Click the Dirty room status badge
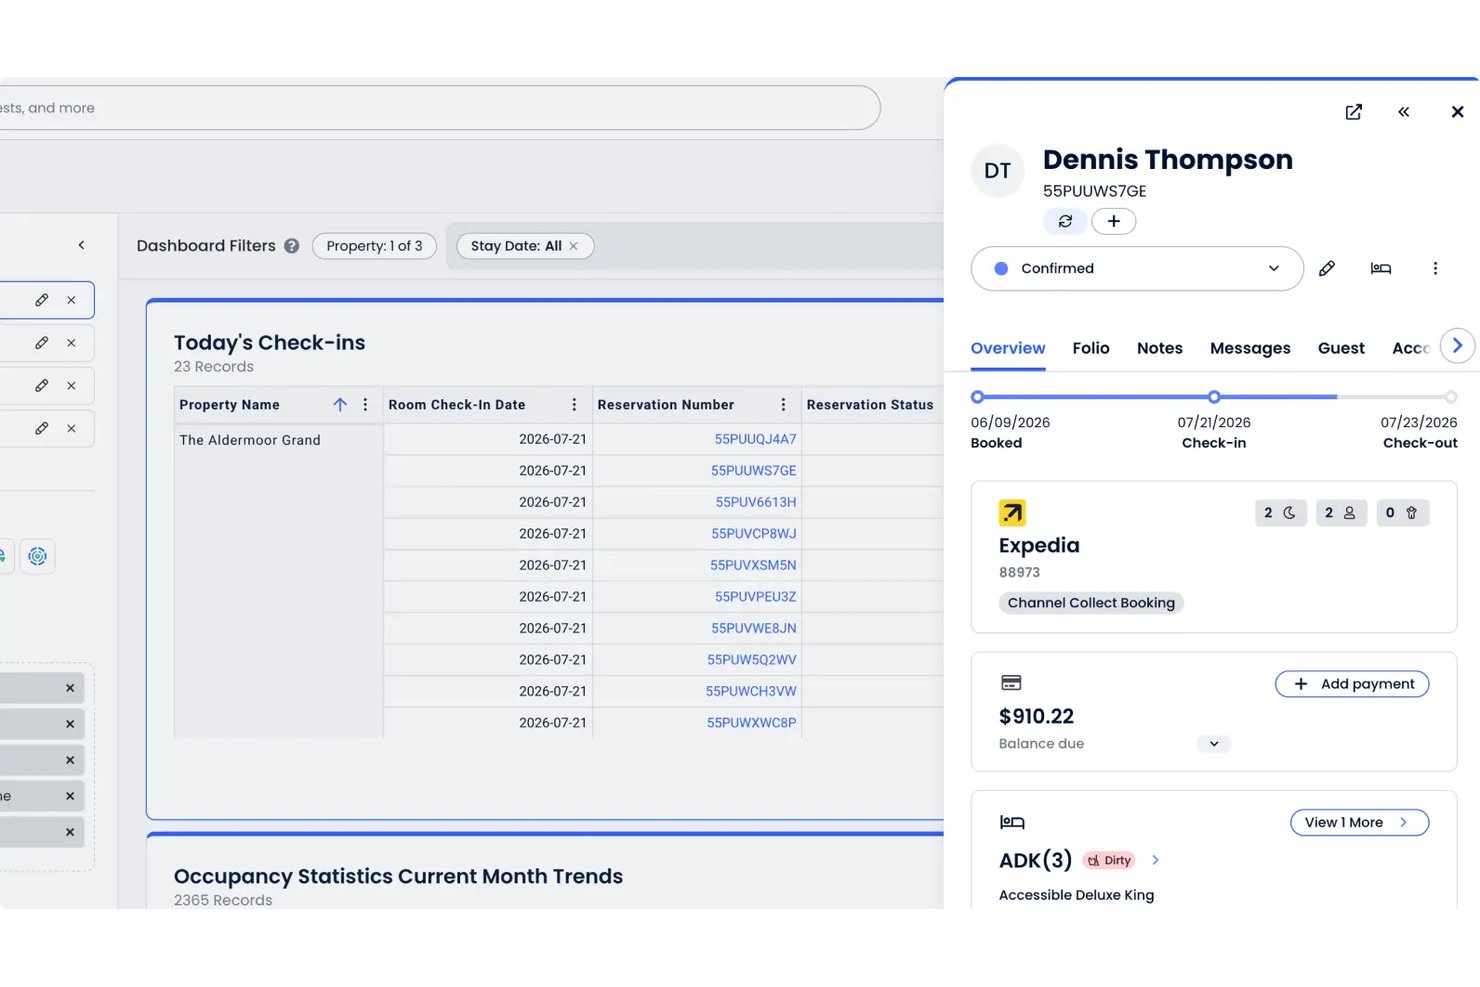 1109,860
